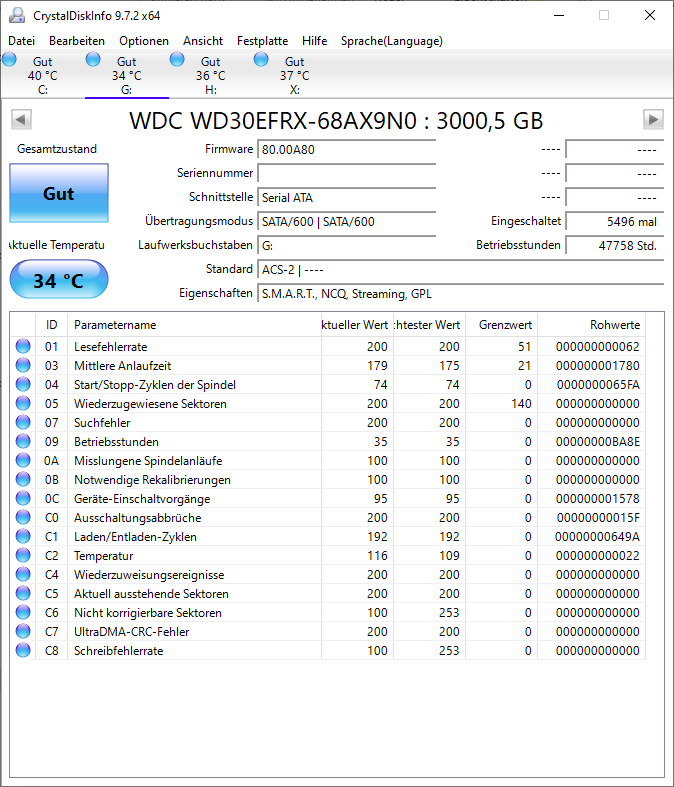Click status orb for Mittlere Anlaufzeit row
674x787 pixels.
click(x=23, y=365)
